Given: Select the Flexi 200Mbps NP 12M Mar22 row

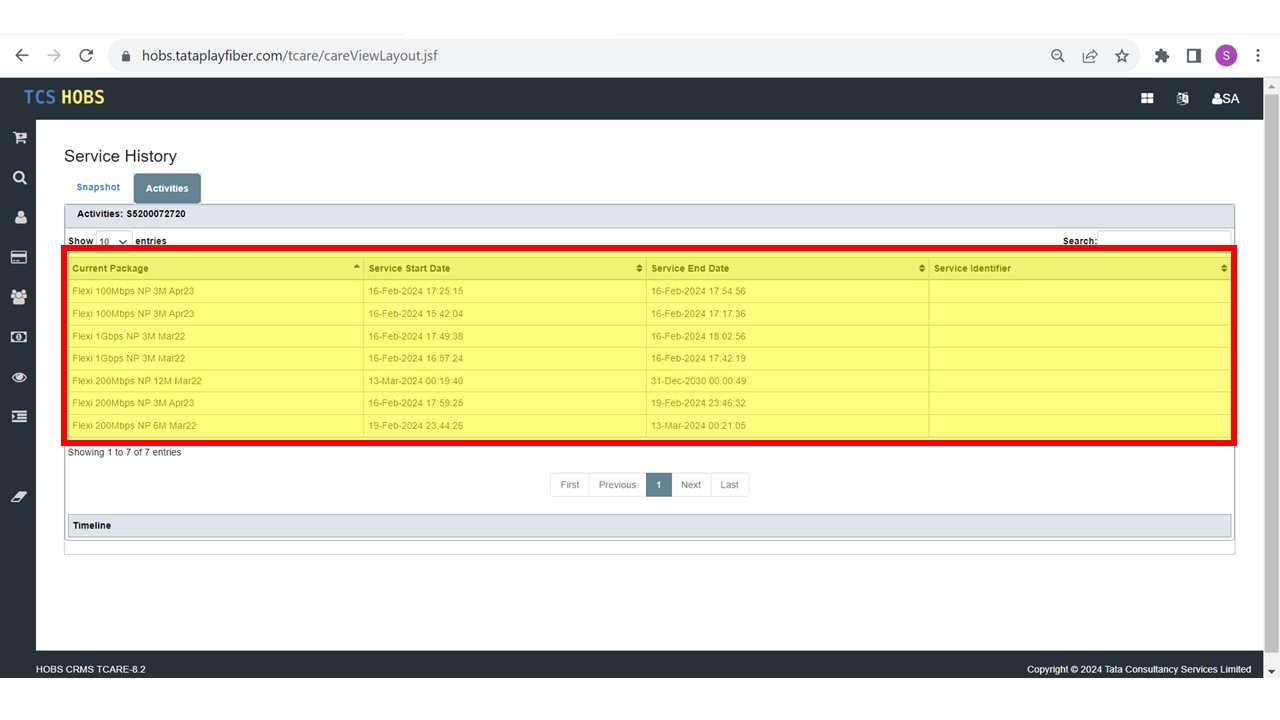Looking at the screenshot, I should point(649,381).
